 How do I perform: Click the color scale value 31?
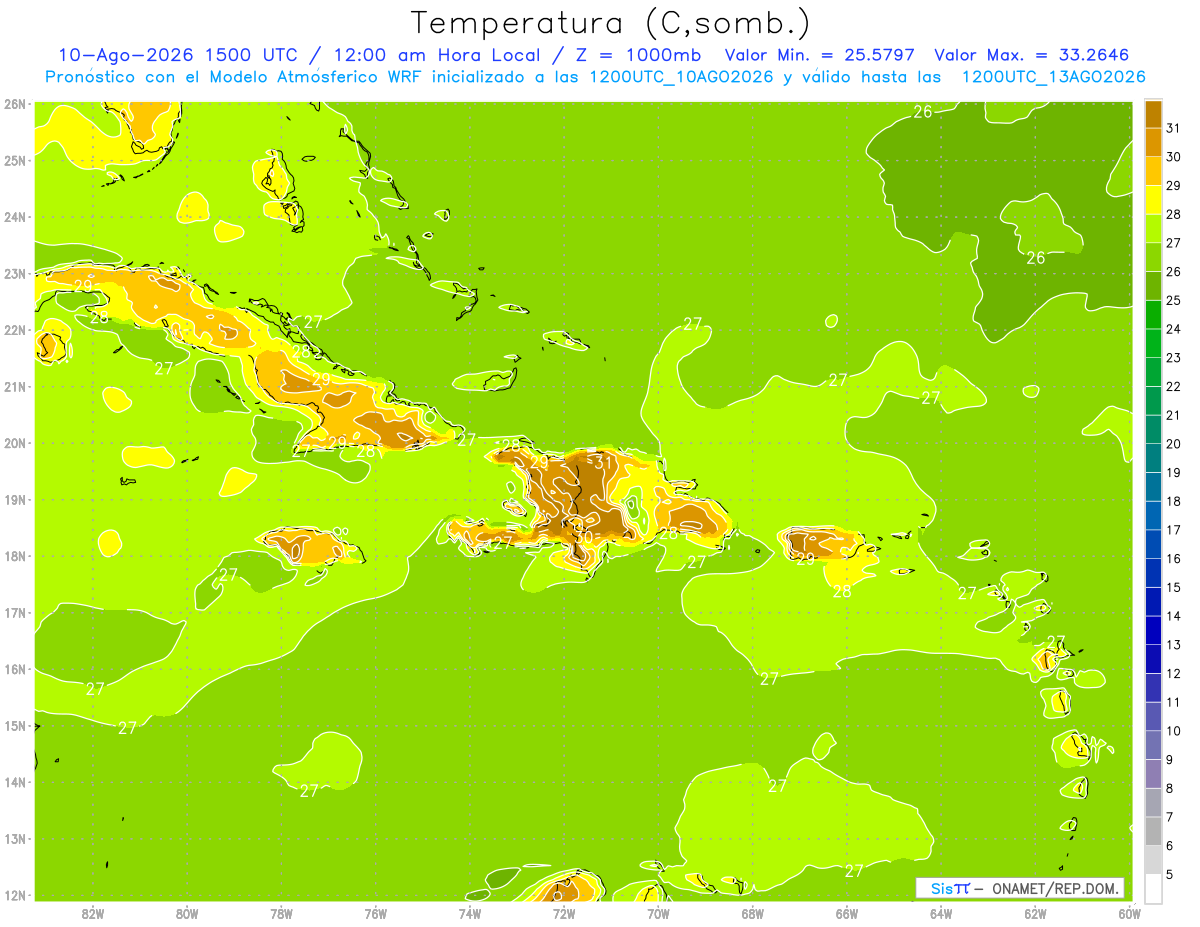1175,128
